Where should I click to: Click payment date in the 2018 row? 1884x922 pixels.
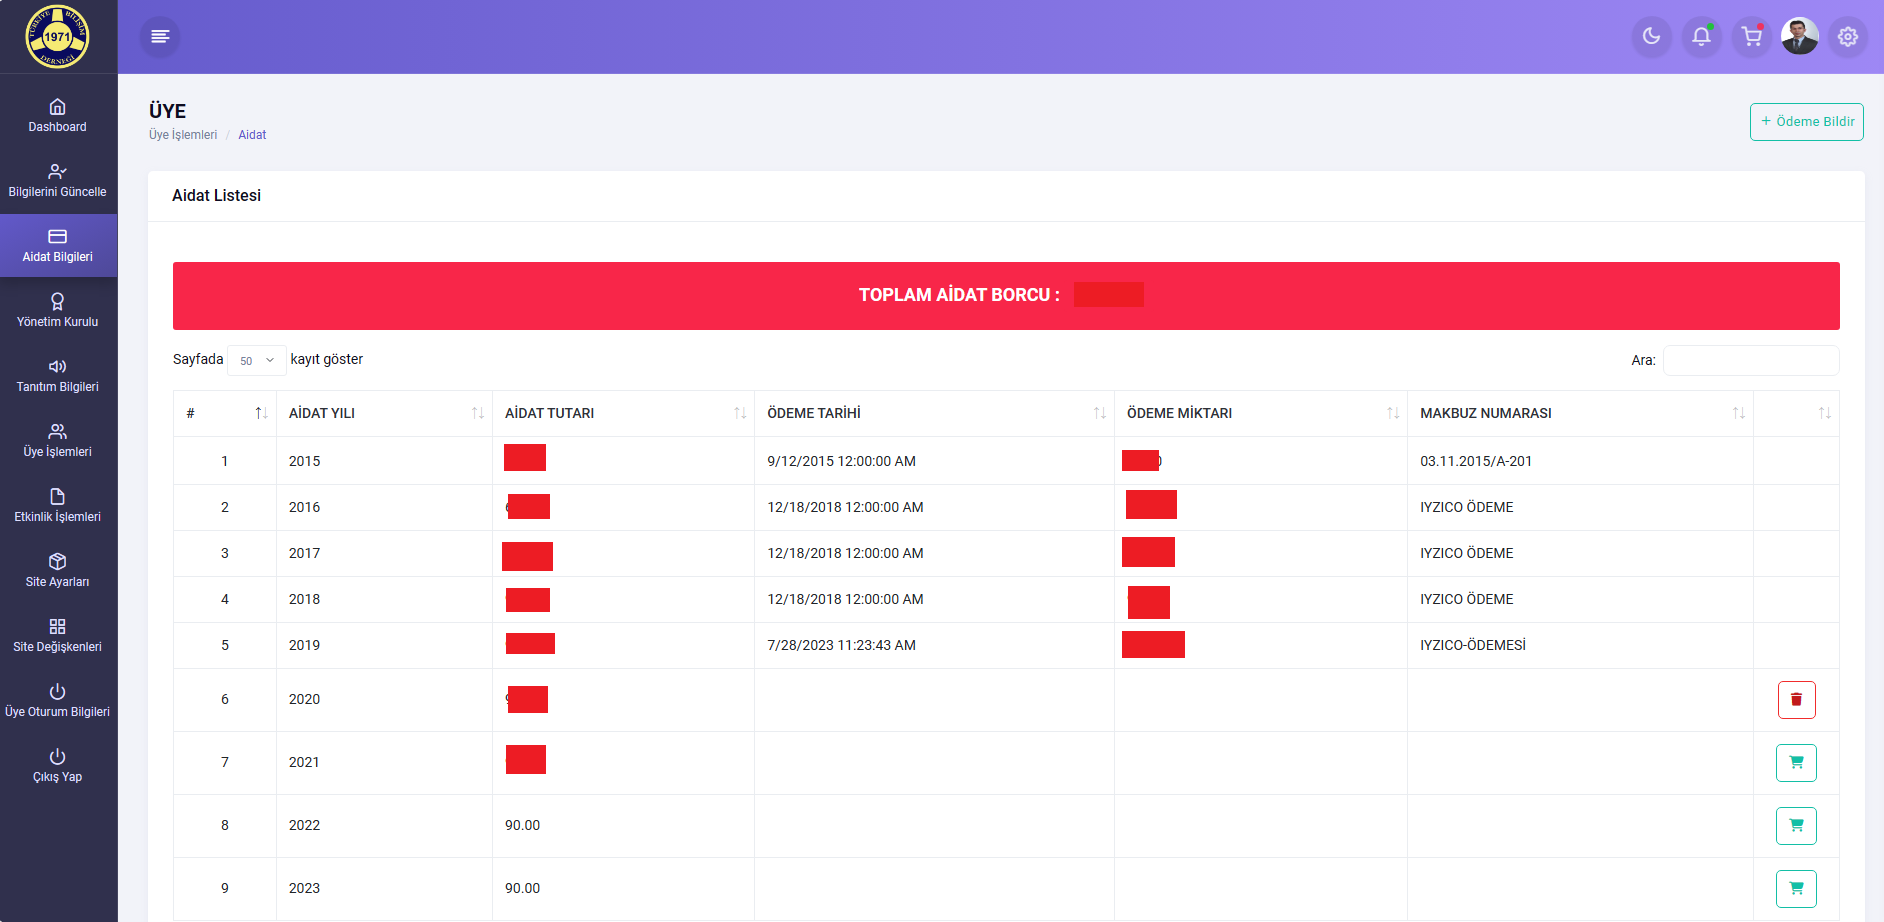point(846,599)
